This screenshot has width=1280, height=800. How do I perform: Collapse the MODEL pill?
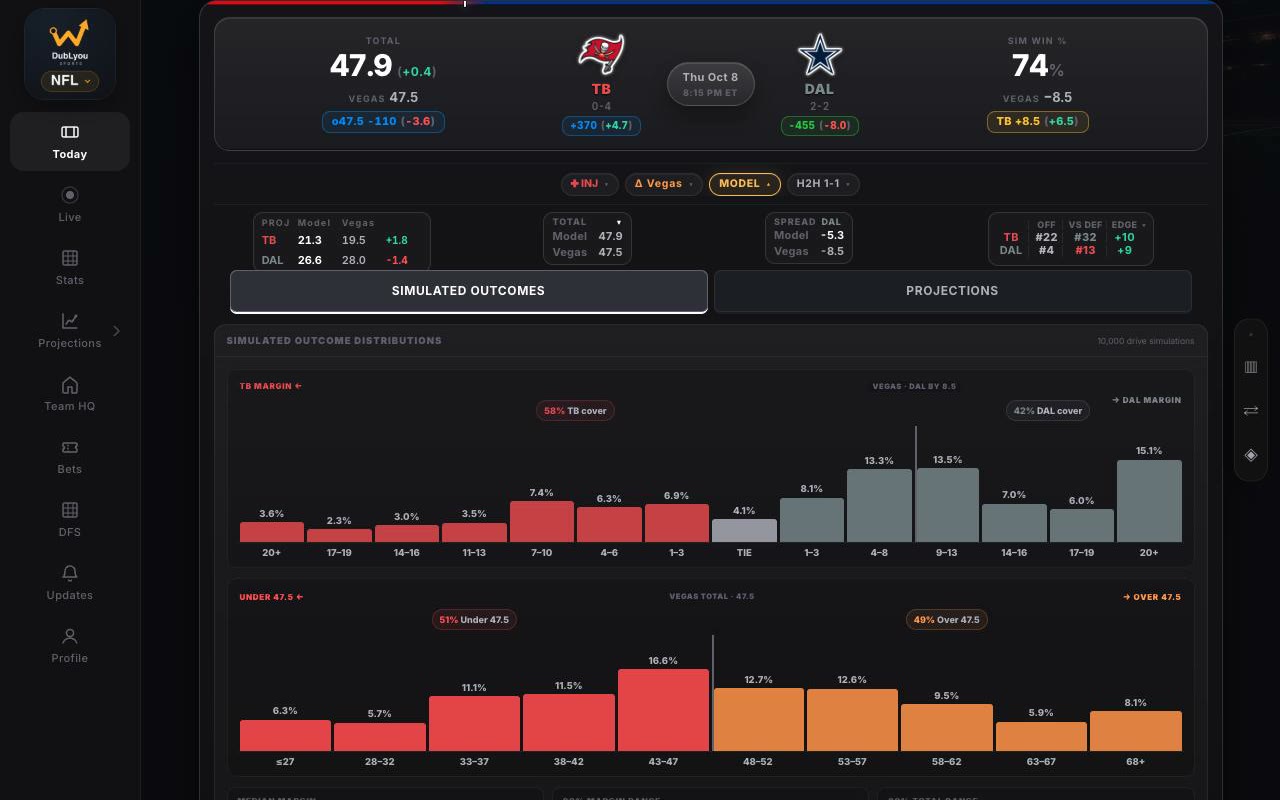tap(744, 184)
